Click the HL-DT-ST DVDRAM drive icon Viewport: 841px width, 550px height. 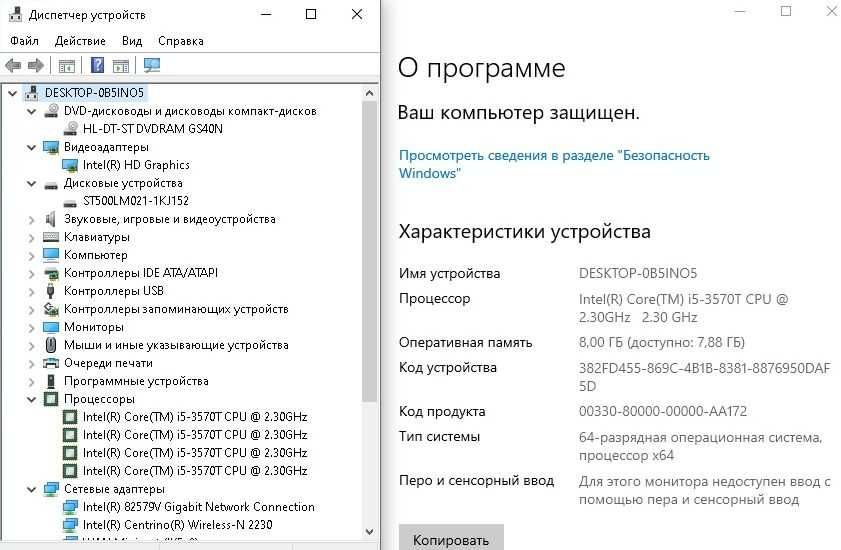coord(70,129)
